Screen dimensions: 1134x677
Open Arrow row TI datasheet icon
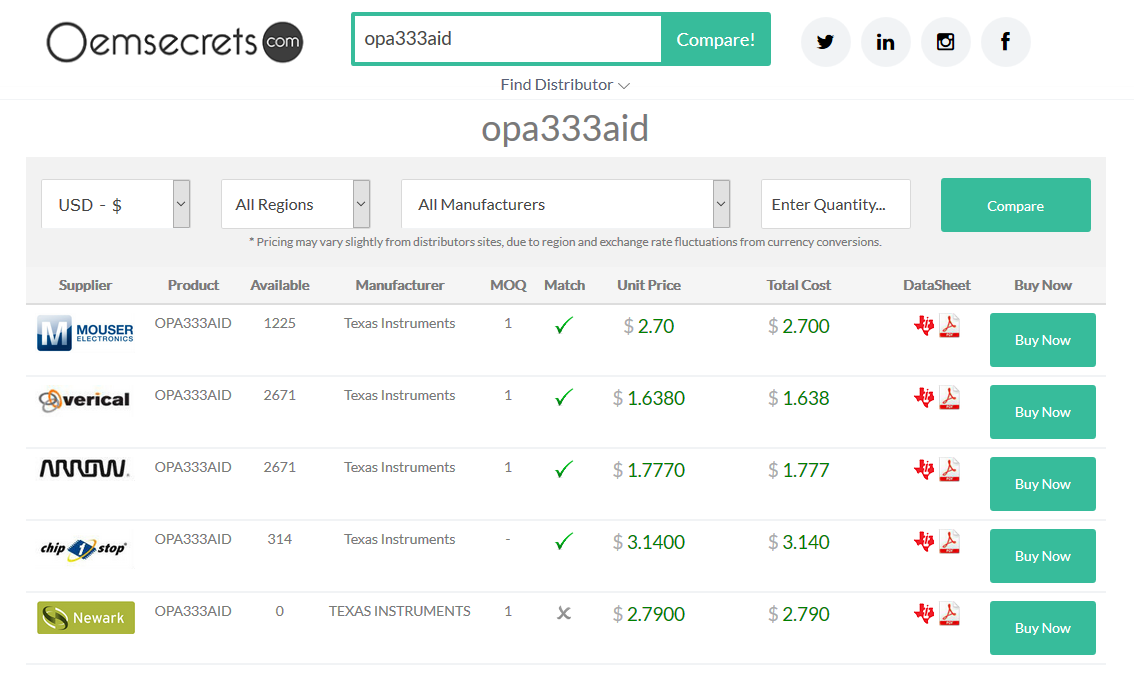[x=924, y=469]
